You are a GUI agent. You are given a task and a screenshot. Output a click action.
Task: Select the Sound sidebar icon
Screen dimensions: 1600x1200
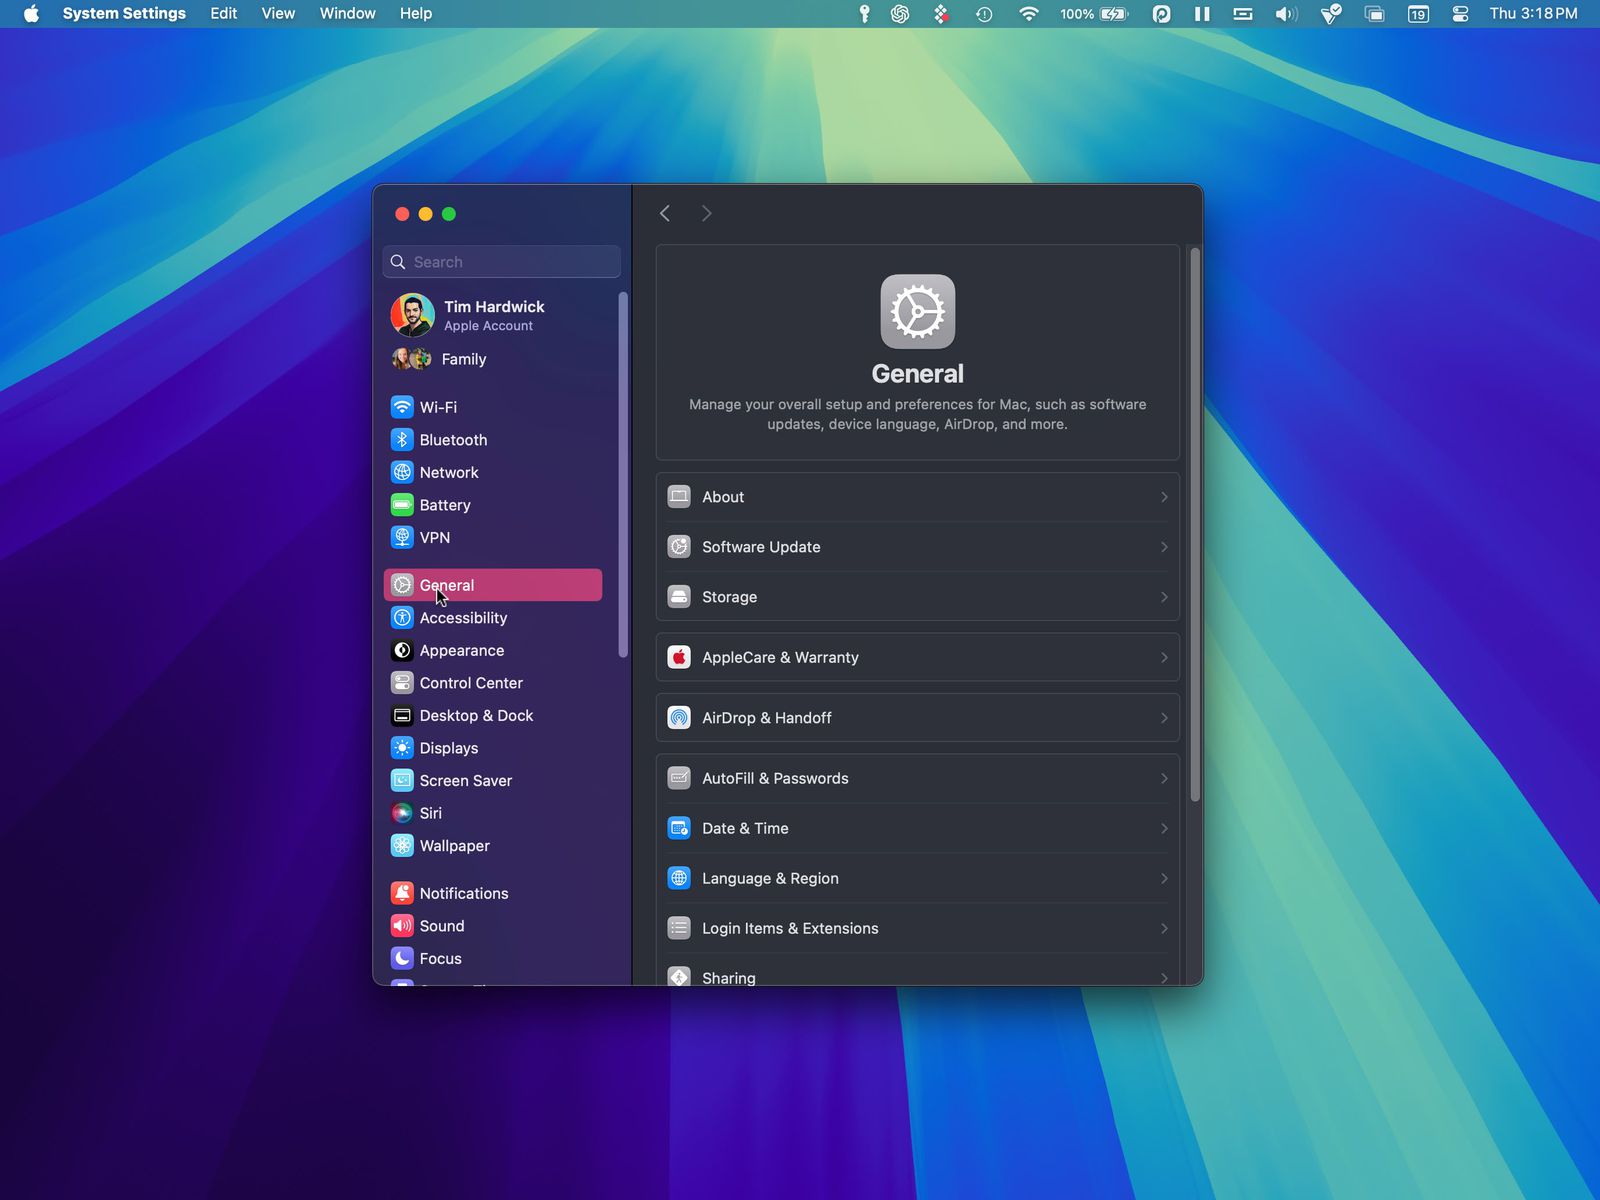pyautogui.click(x=402, y=926)
